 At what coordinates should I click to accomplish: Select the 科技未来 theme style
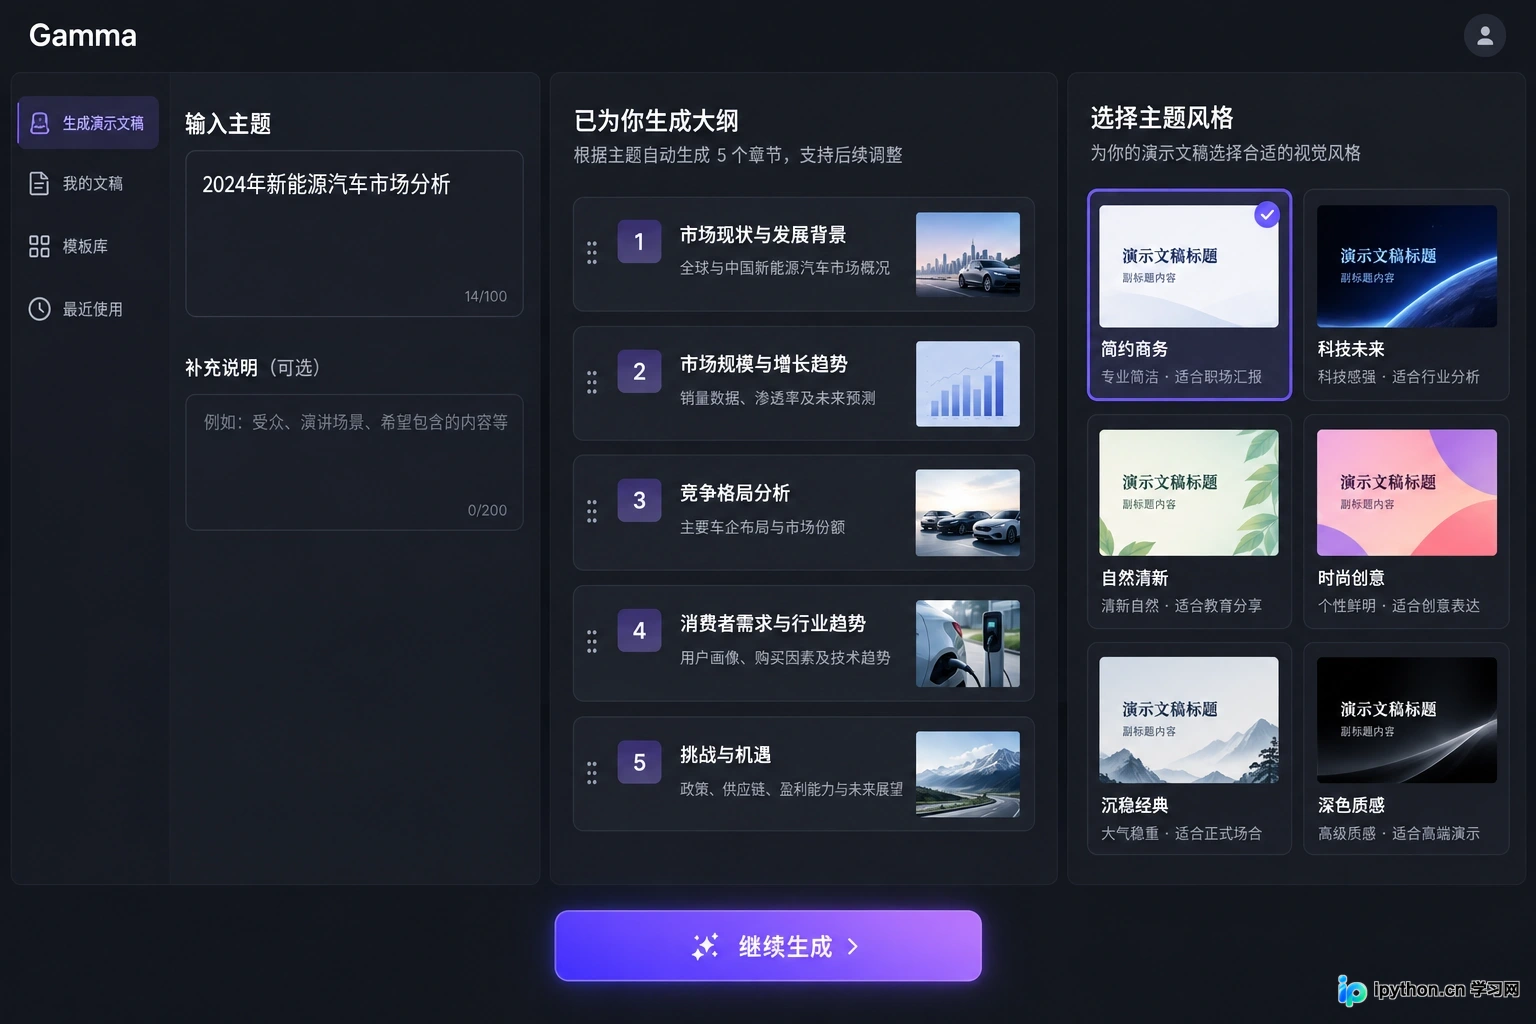1406,295
